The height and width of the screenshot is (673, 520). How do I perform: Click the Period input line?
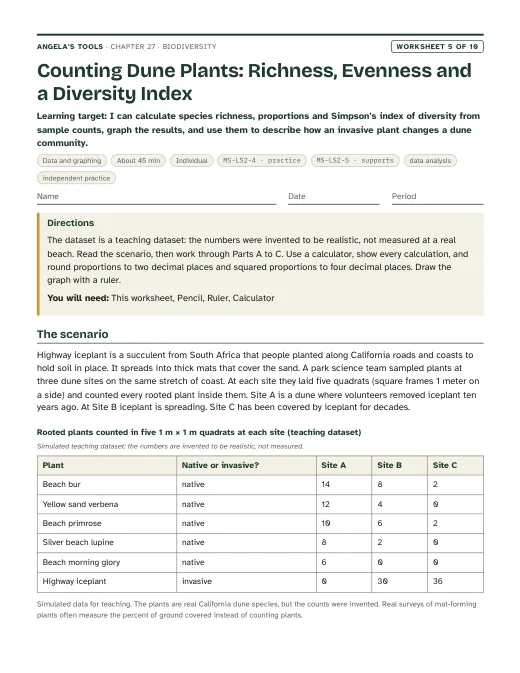coord(438,197)
